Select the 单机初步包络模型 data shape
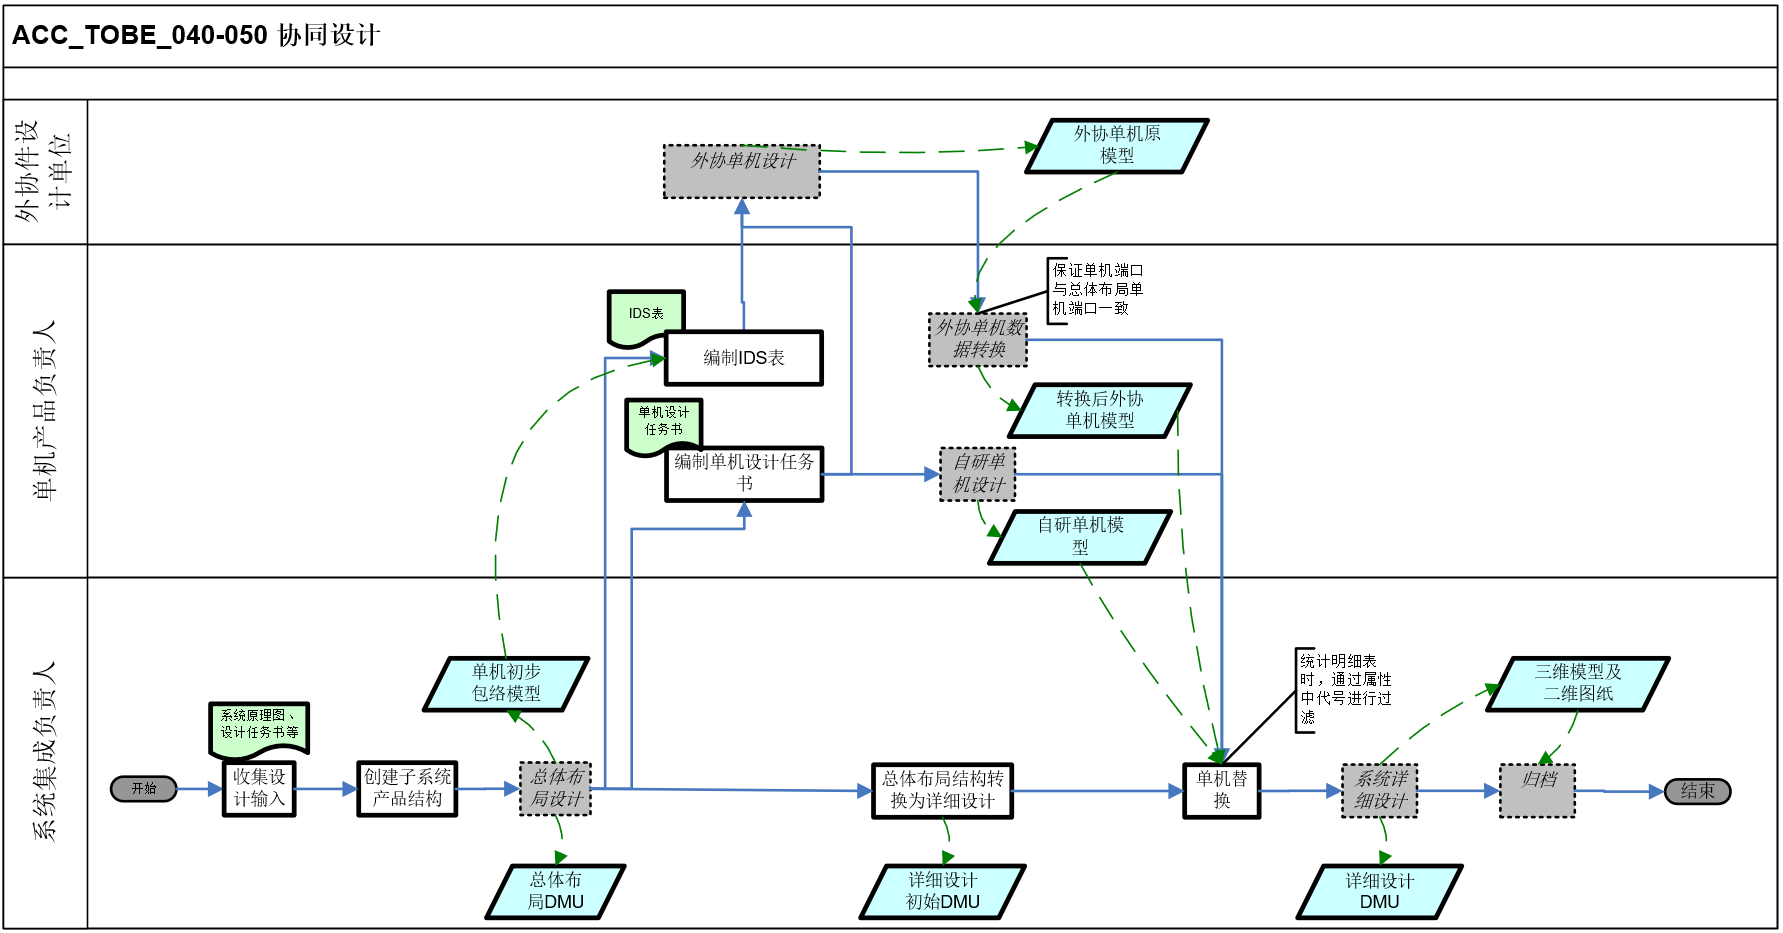 point(506,684)
